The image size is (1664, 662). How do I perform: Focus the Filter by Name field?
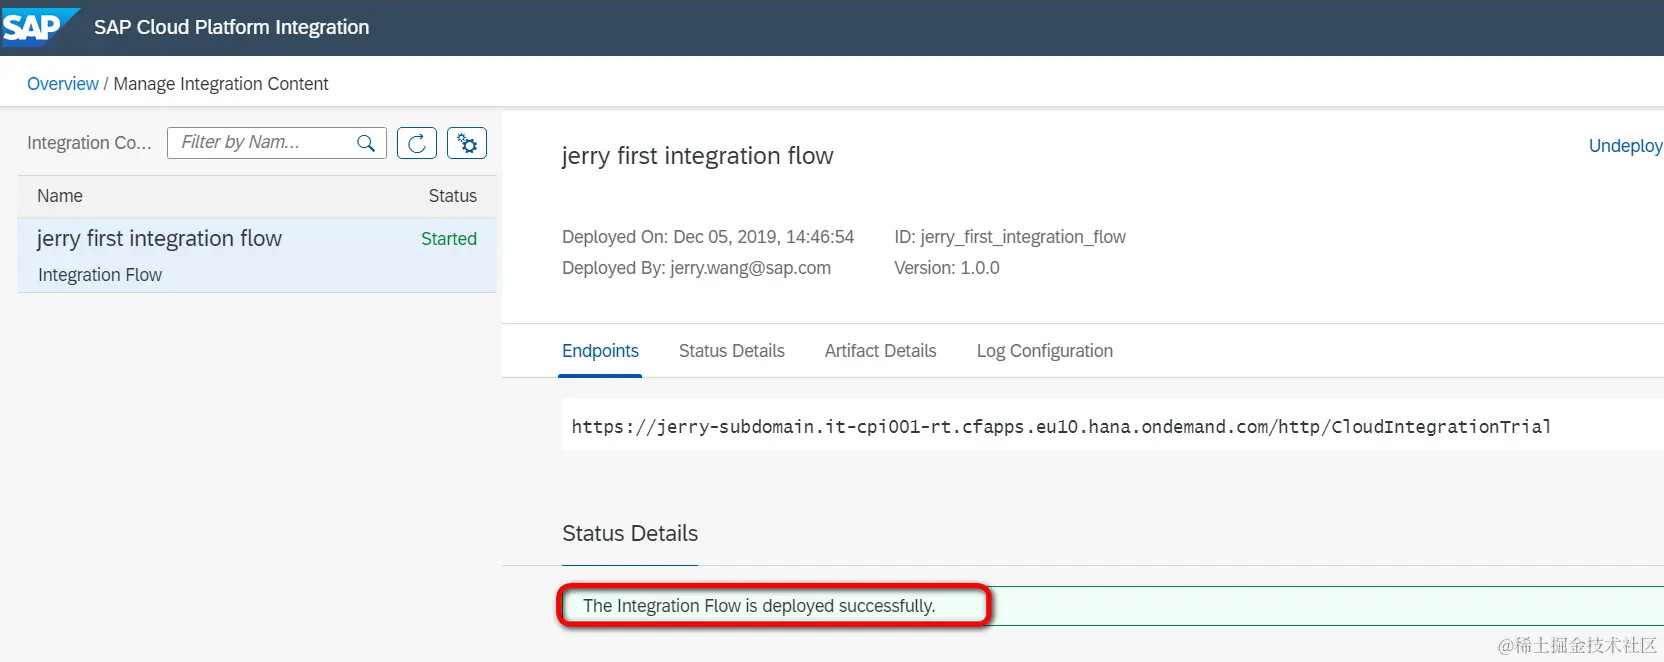[x=262, y=143]
